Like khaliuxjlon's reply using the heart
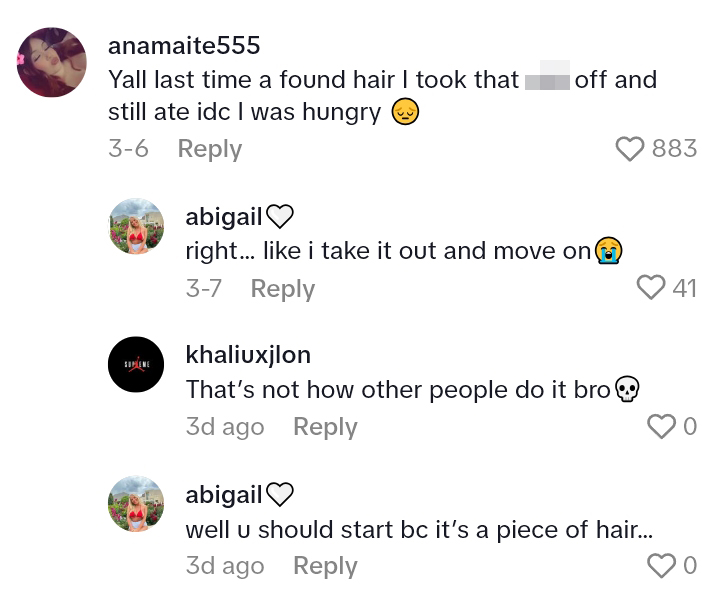 point(661,427)
